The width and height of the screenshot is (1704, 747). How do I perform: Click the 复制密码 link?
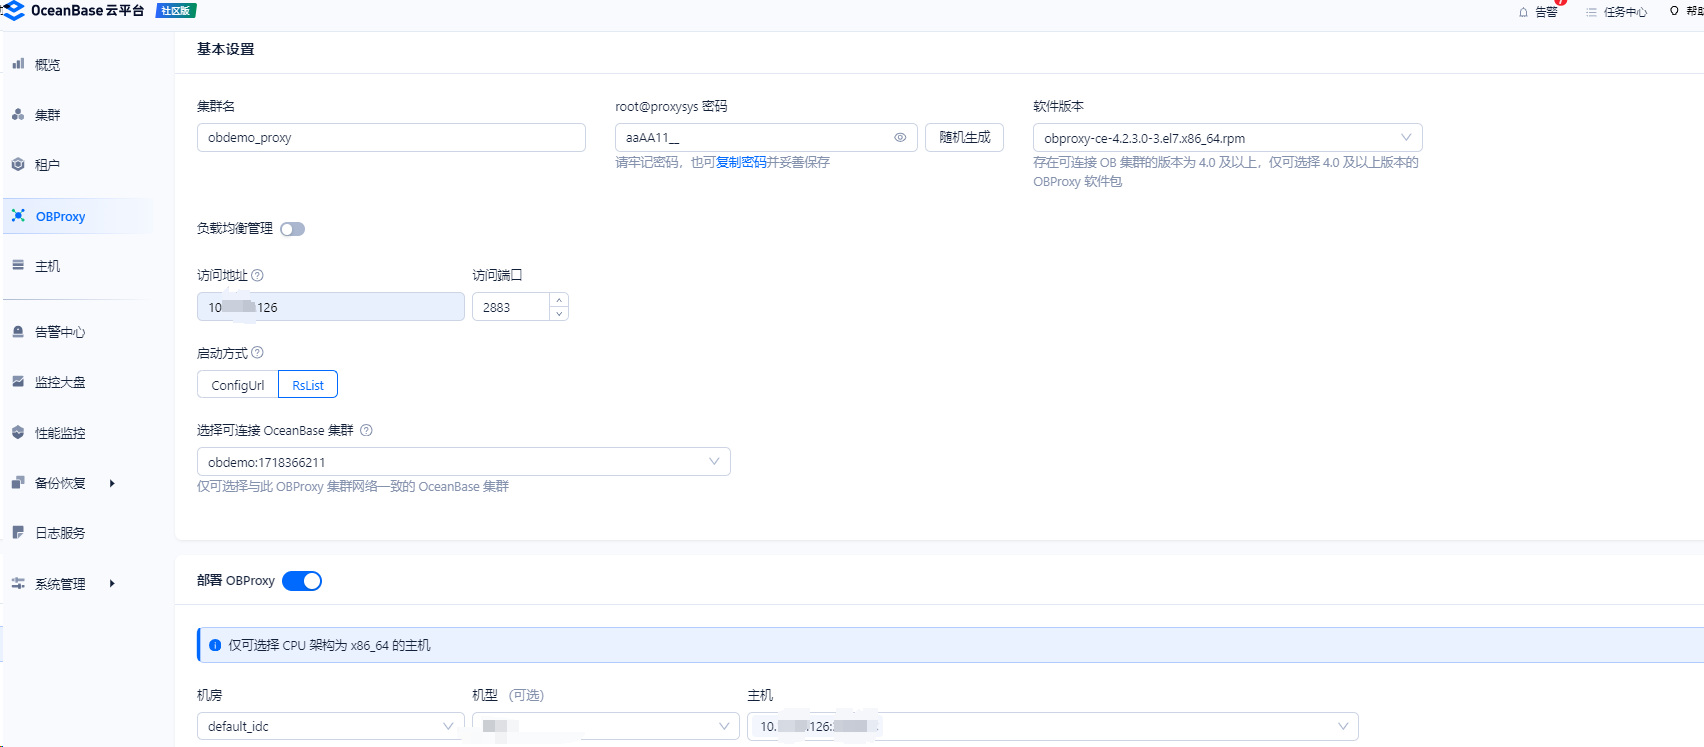[x=741, y=162]
